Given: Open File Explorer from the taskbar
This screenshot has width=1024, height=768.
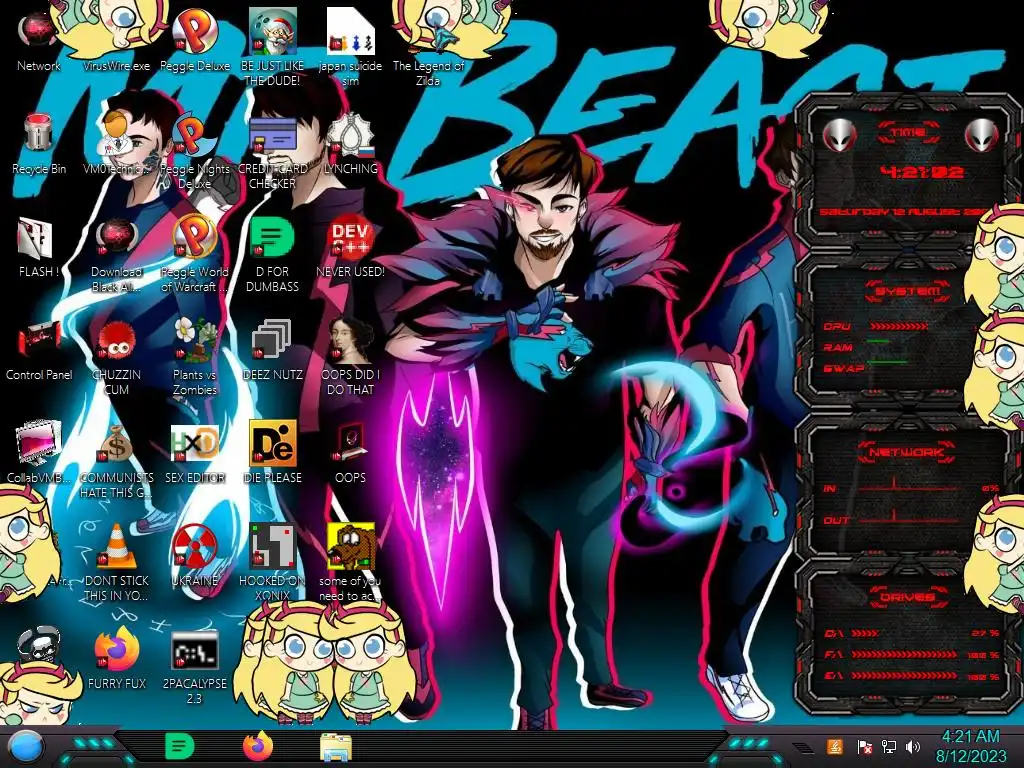Looking at the screenshot, I should tap(336, 747).
